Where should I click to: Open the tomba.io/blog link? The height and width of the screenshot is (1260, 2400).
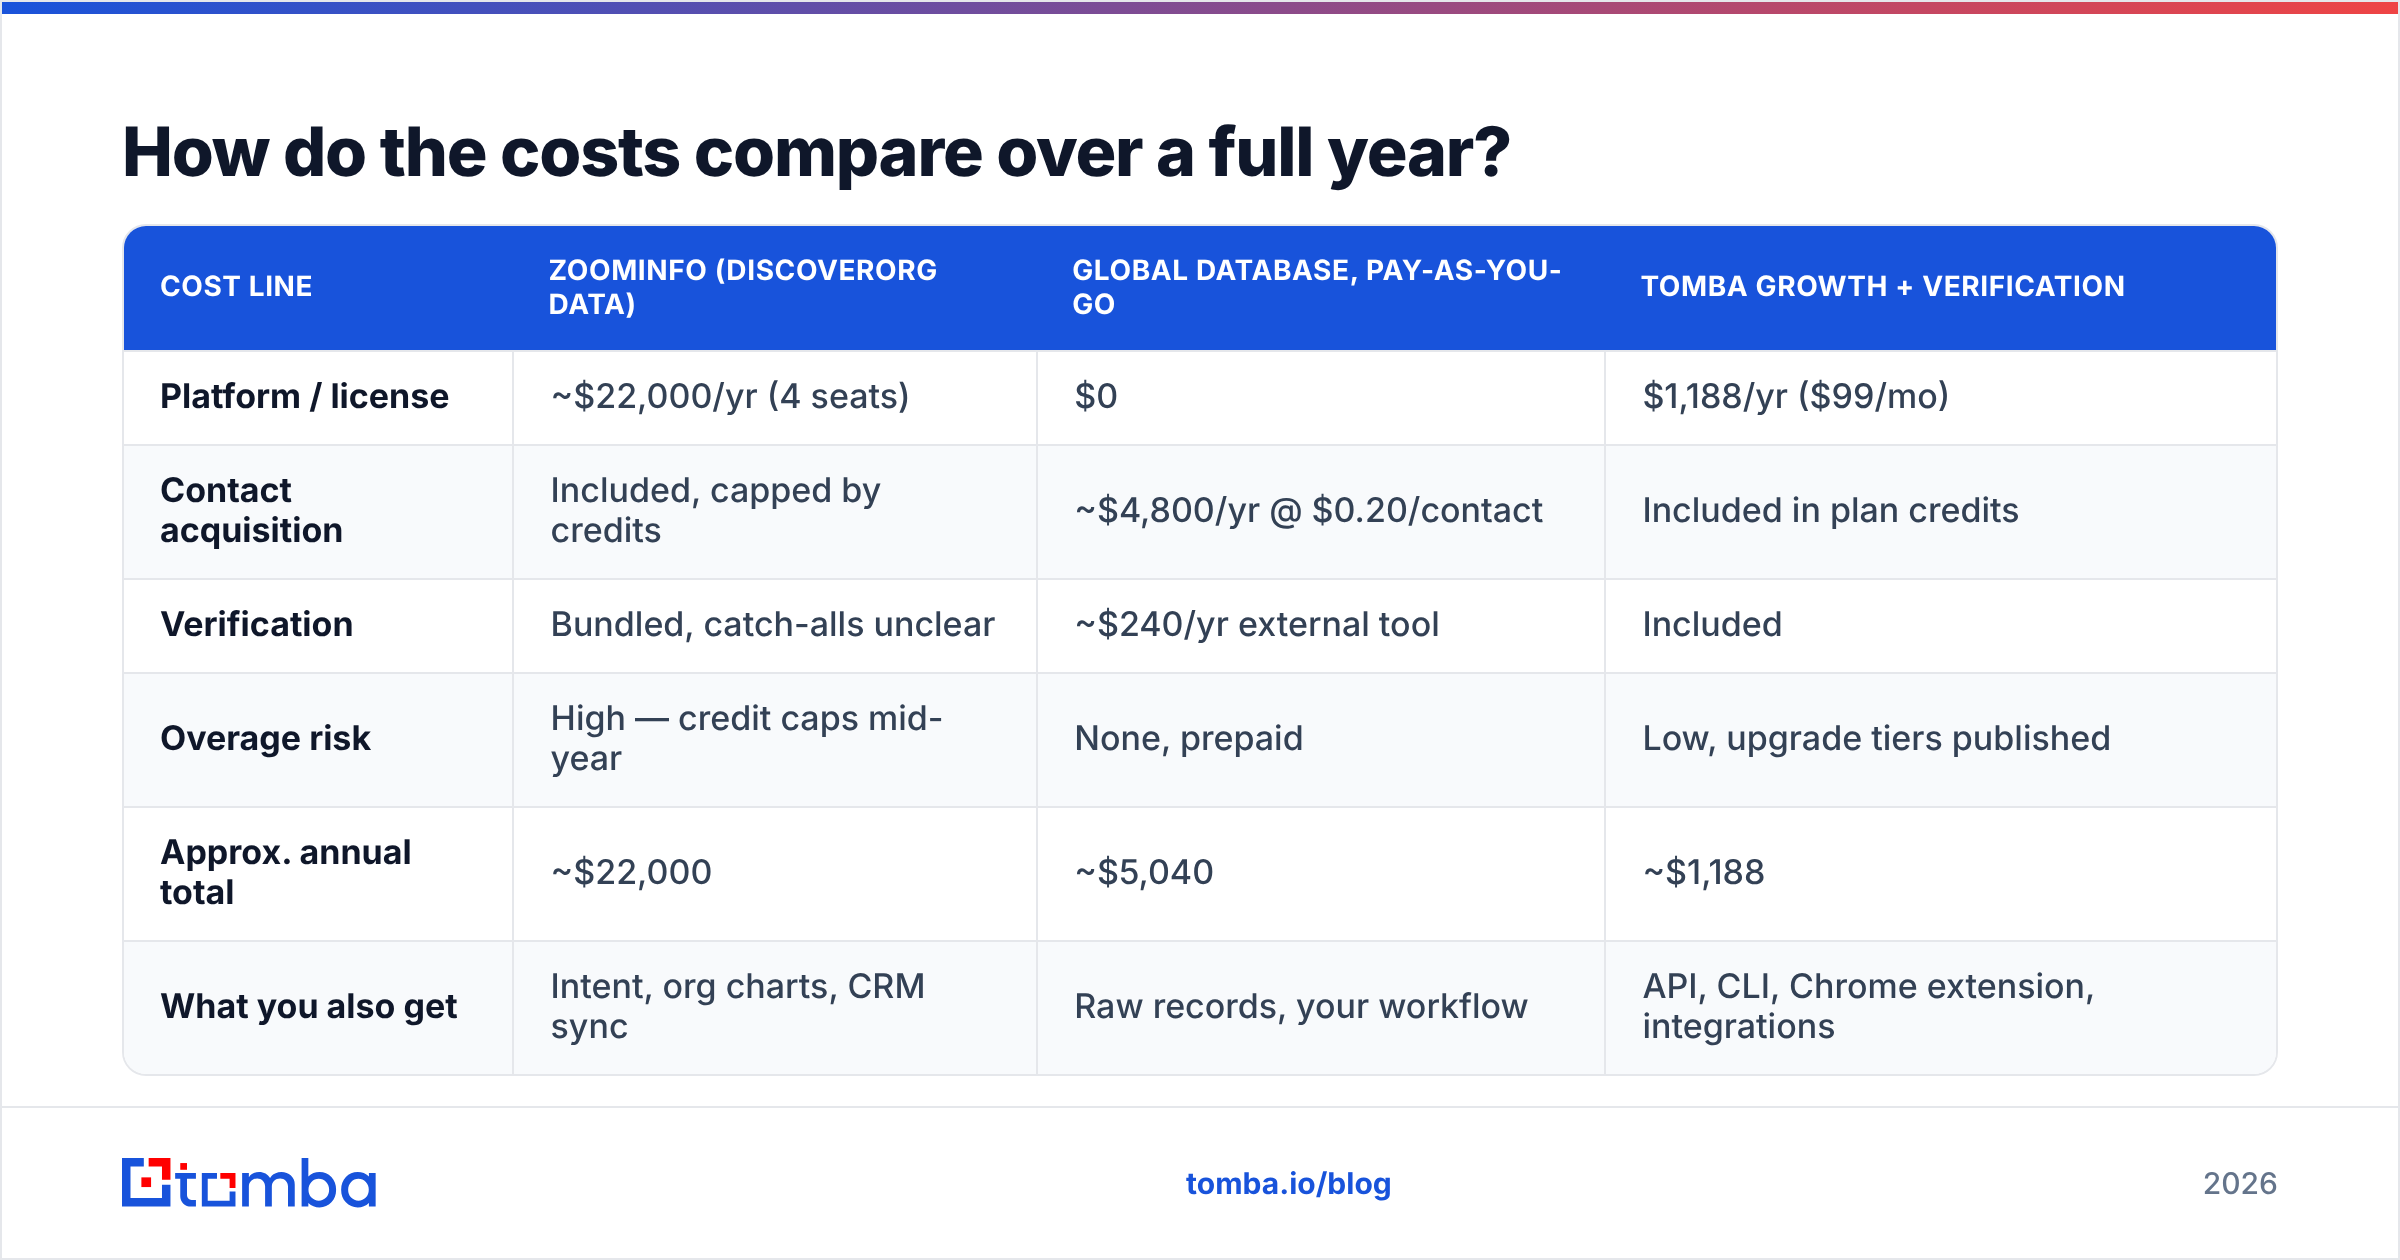tap(1288, 1184)
